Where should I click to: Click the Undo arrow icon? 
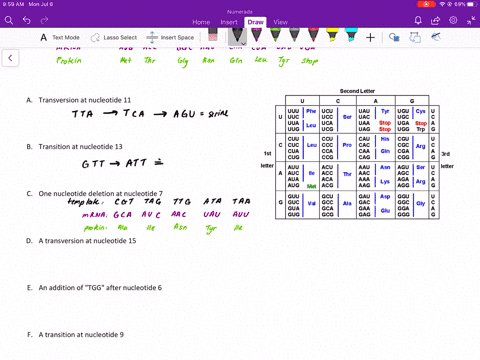pos(27,21)
